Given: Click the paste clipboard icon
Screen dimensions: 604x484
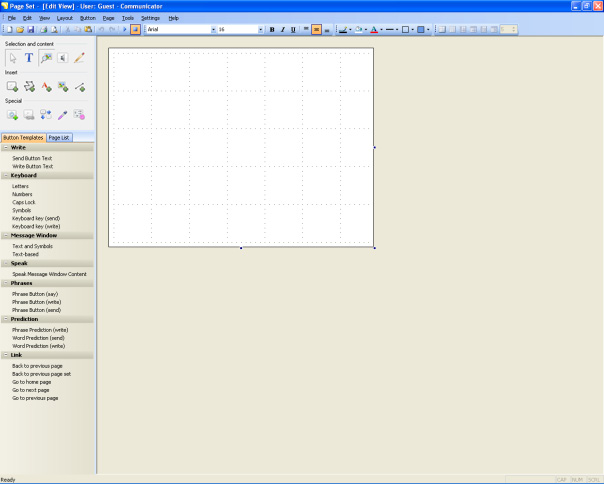Looking at the screenshot, I should (x=89, y=29).
